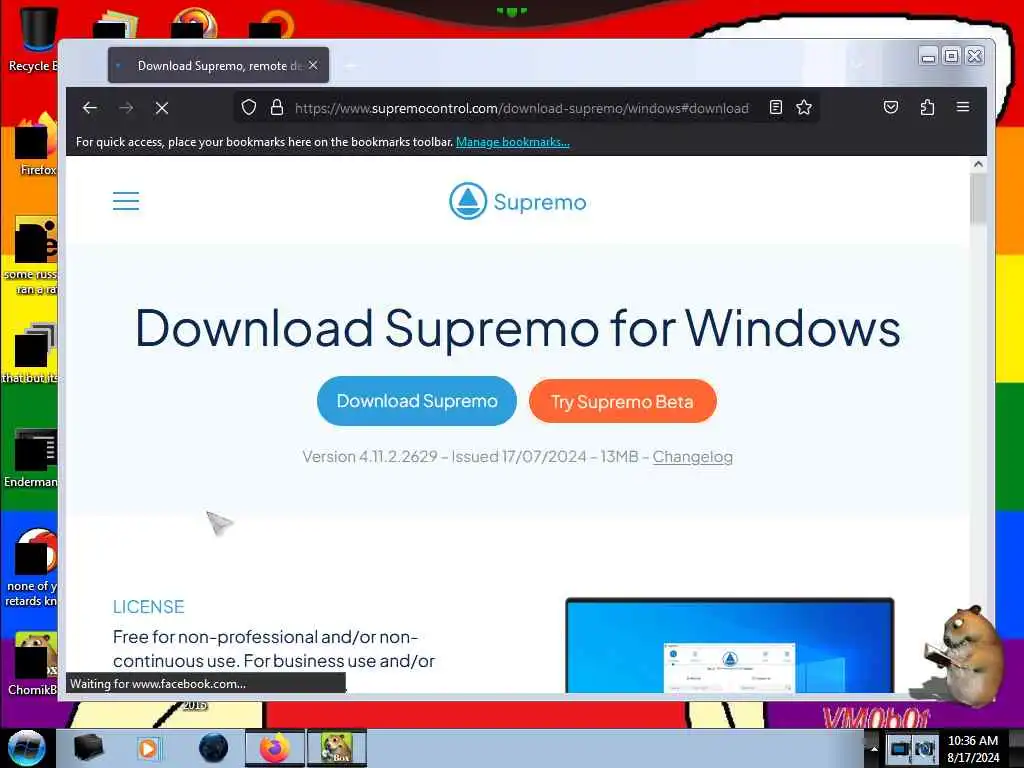Open Firefox application menu hamburger
The height and width of the screenshot is (768, 1024).
point(963,106)
